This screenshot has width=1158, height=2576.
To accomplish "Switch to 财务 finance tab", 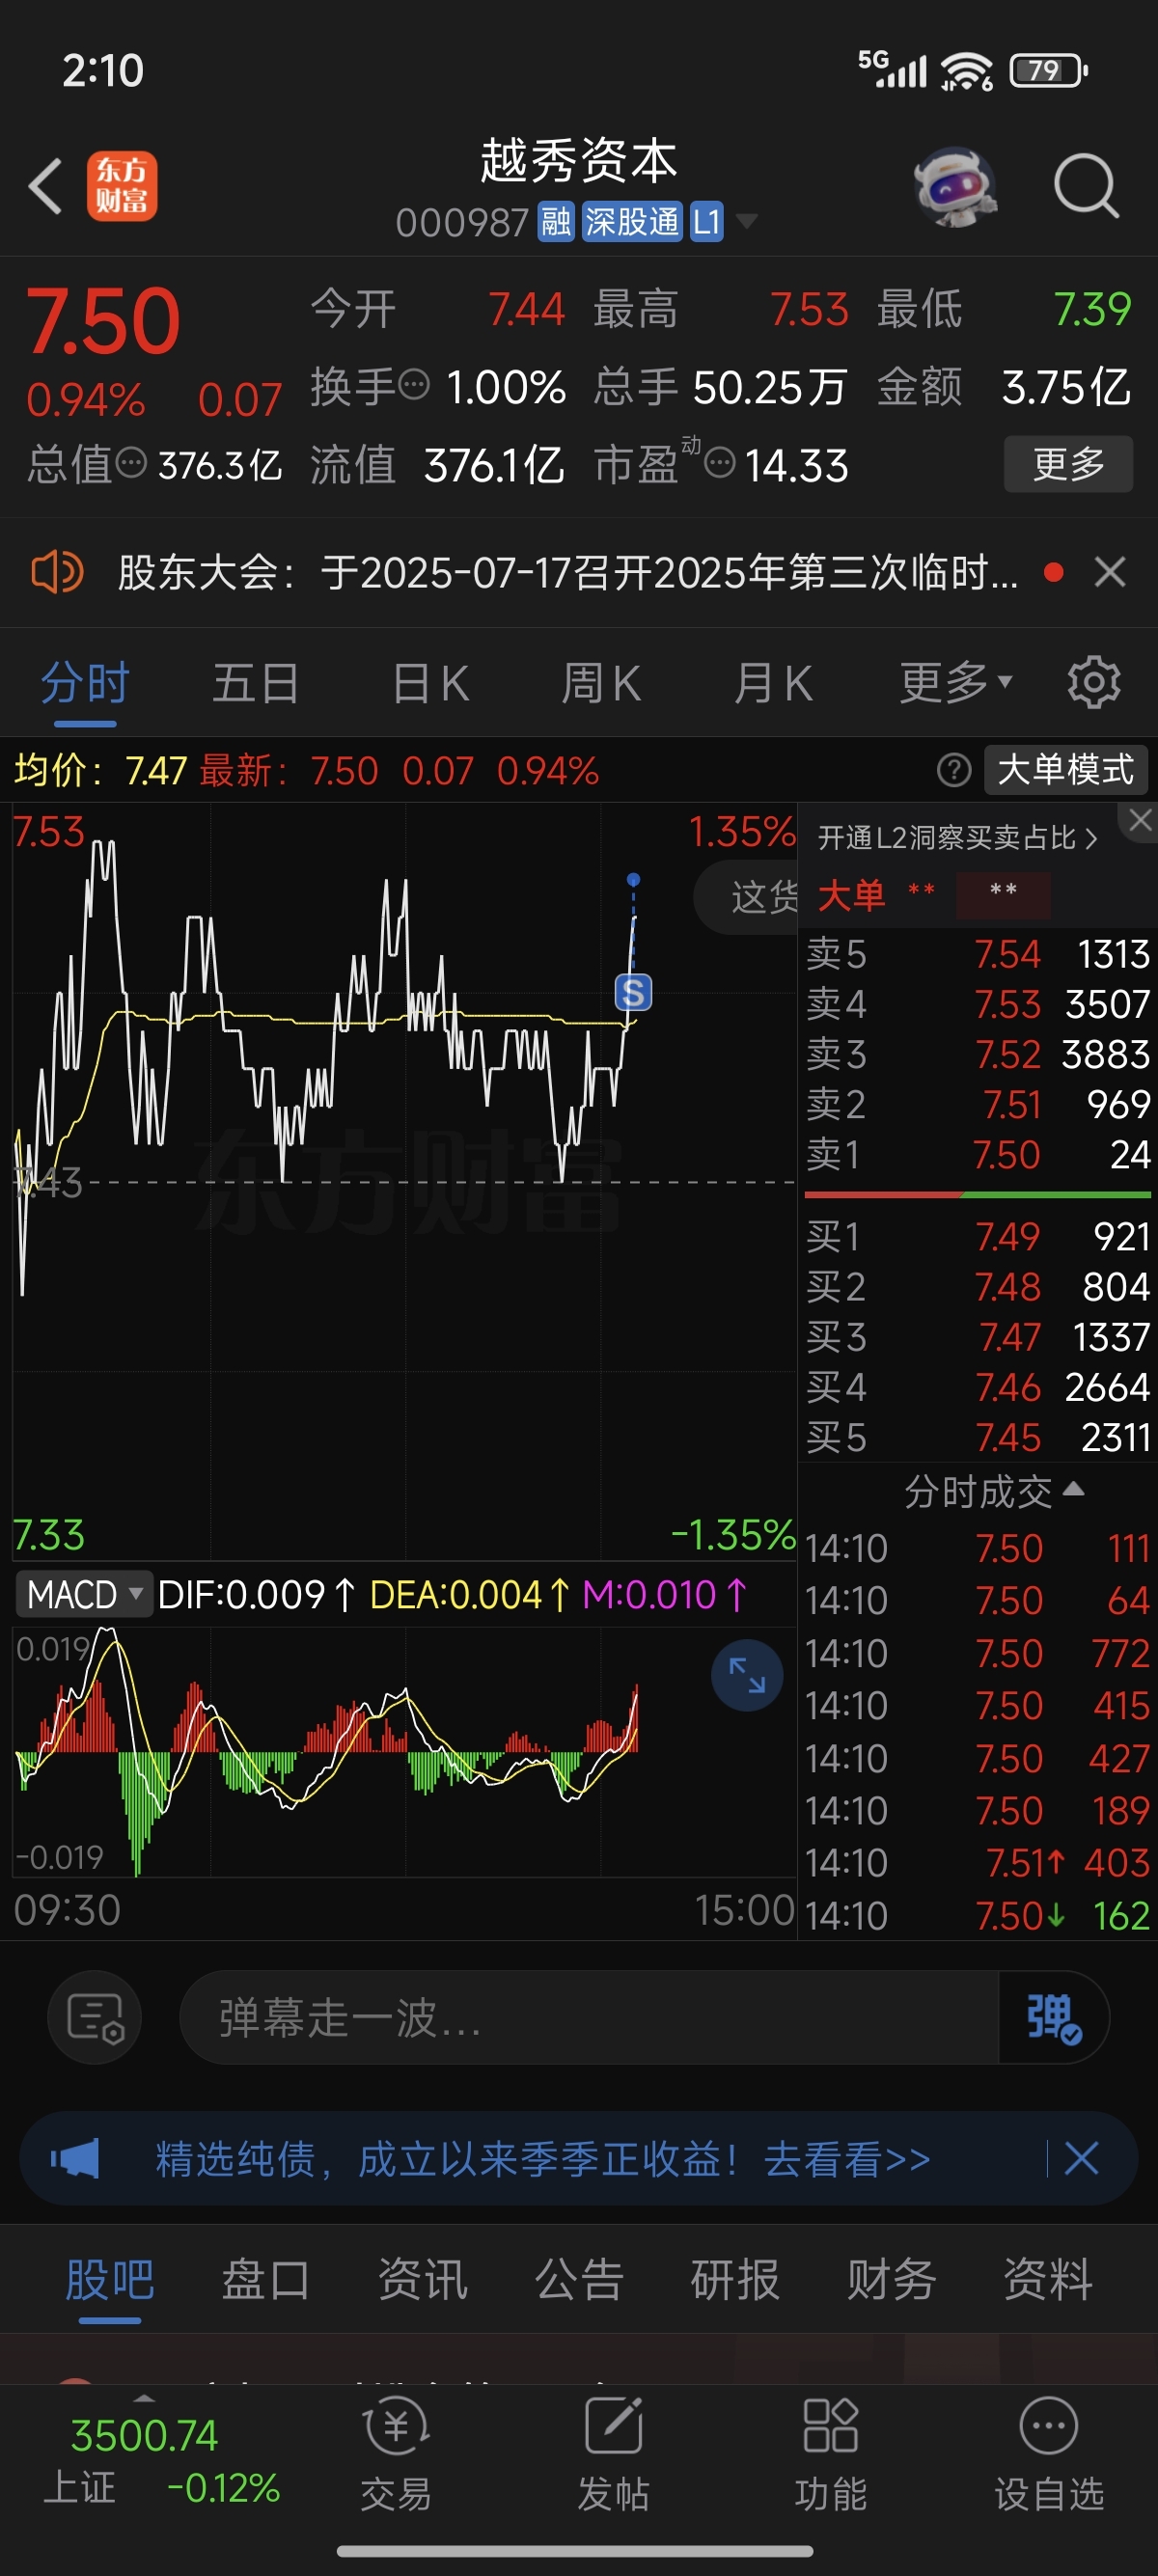I will [892, 2280].
